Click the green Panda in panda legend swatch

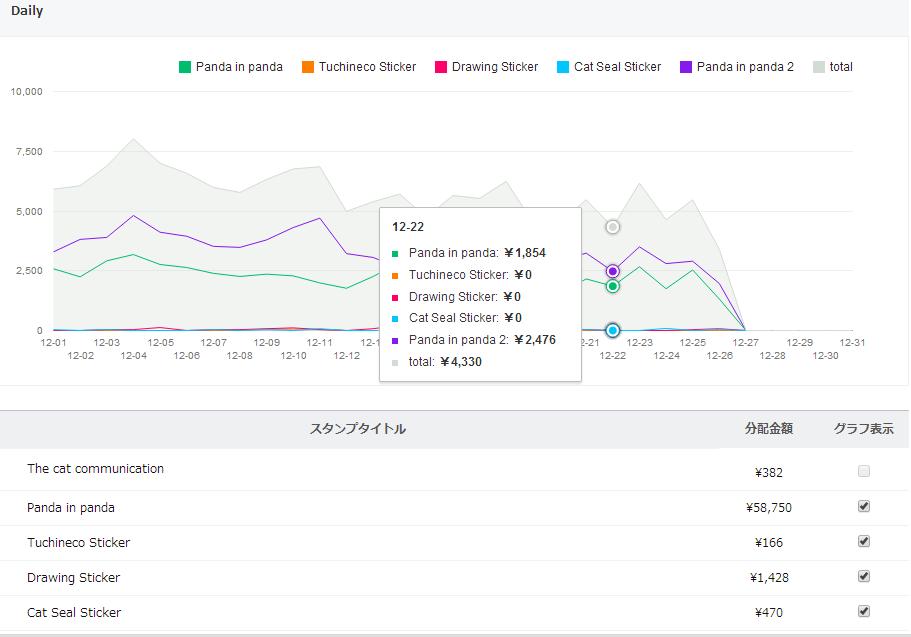point(185,67)
